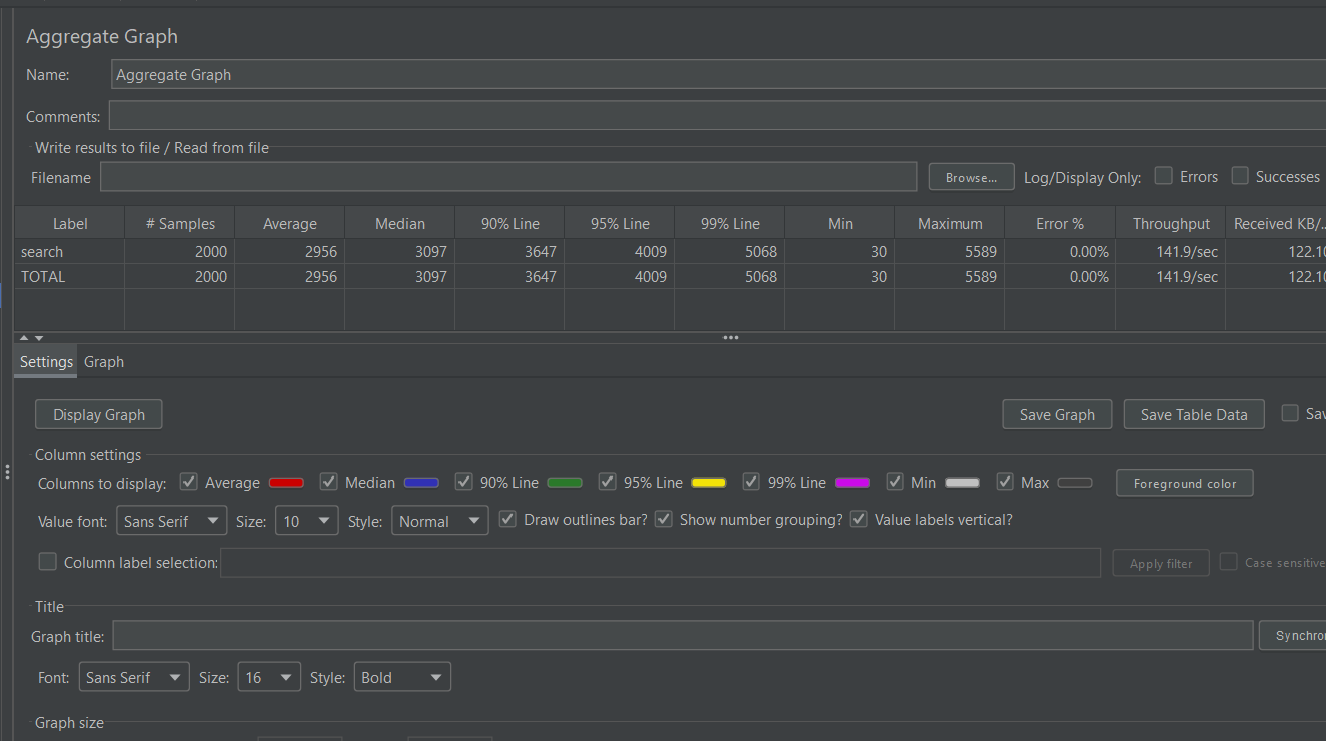
Task: Click the magenta 99% Line color swatch
Action: (x=852, y=483)
